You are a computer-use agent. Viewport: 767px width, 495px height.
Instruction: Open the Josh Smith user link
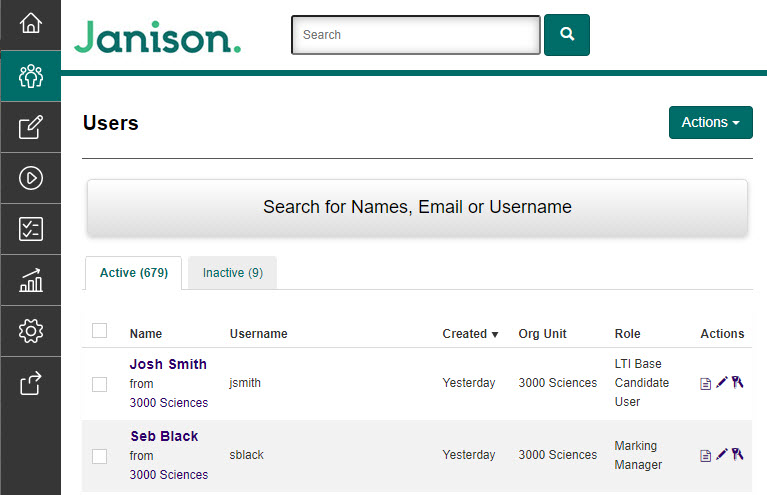(x=168, y=364)
